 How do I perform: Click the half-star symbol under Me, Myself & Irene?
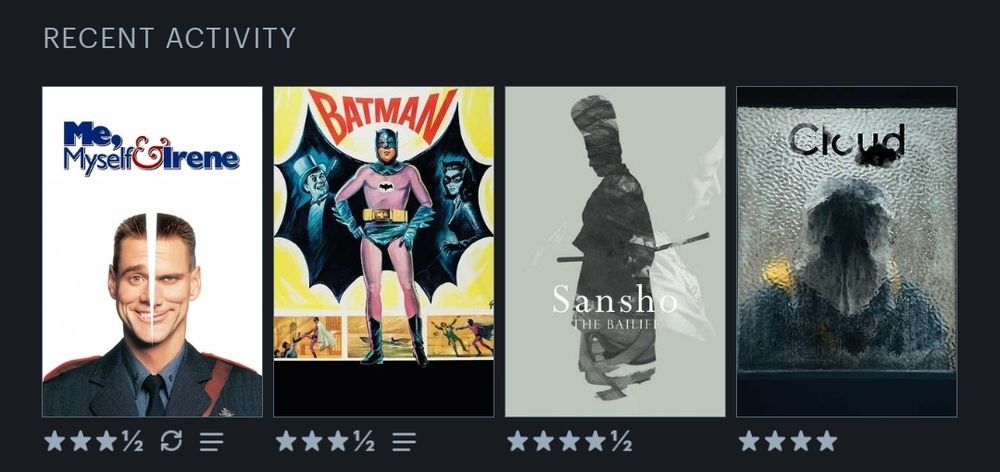pyautogui.click(x=133, y=441)
